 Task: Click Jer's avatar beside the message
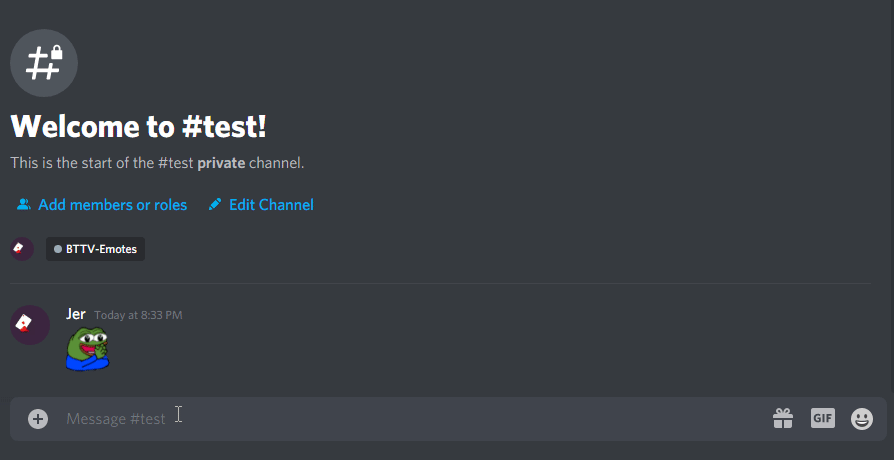(x=30, y=325)
